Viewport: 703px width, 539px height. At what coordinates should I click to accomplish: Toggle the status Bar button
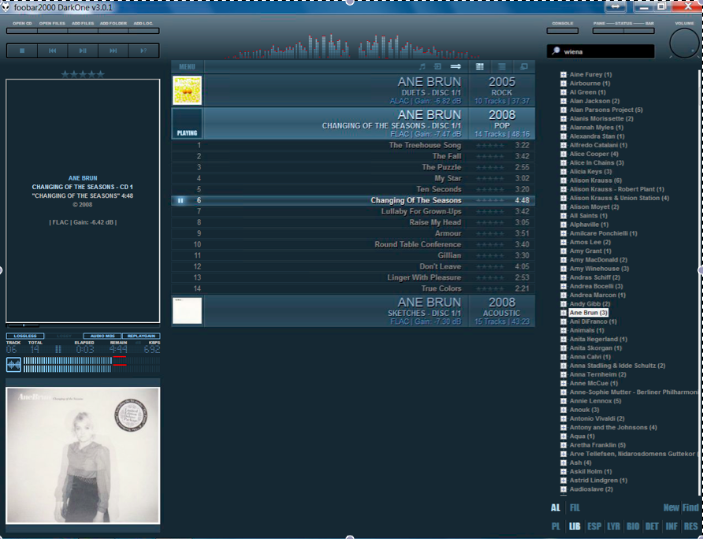pos(639,30)
